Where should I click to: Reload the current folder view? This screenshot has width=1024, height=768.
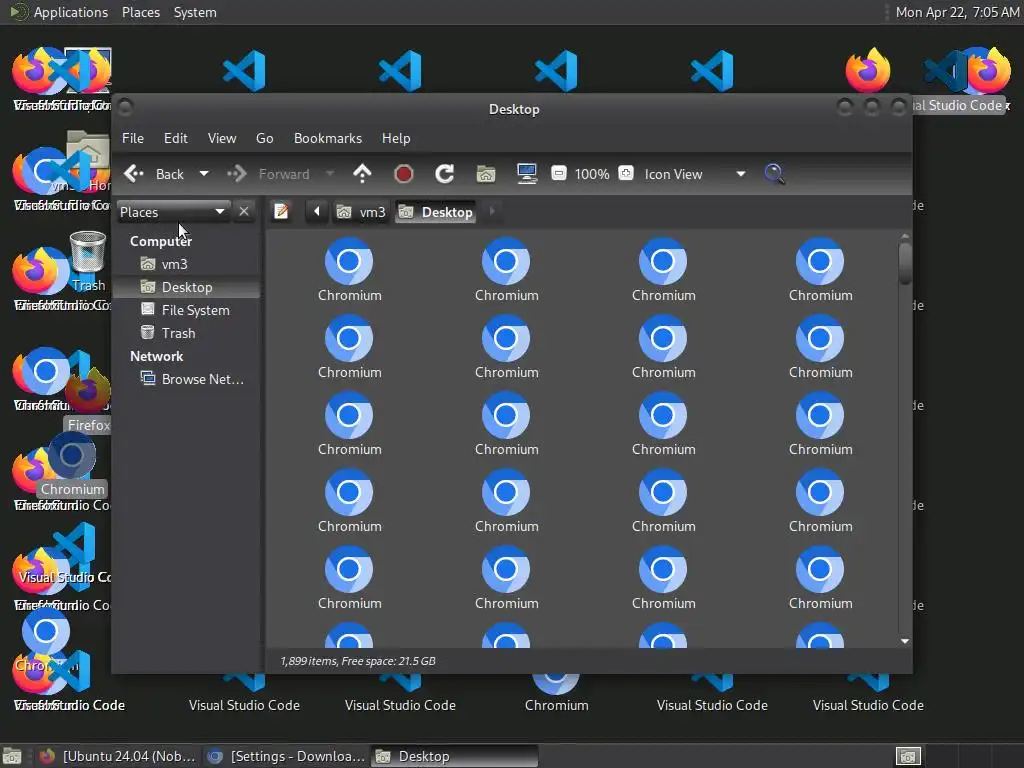[445, 174]
